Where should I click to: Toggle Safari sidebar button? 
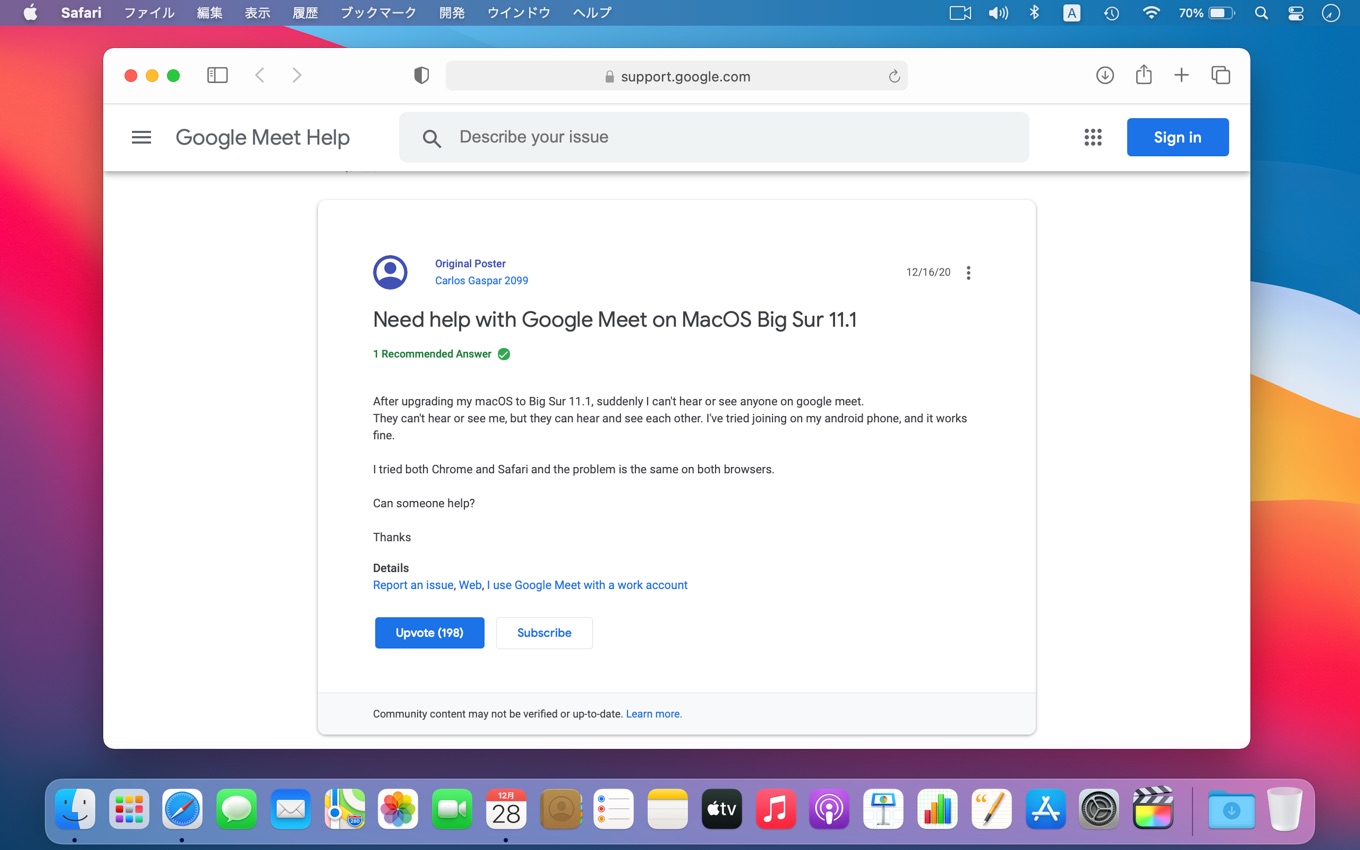click(217, 75)
